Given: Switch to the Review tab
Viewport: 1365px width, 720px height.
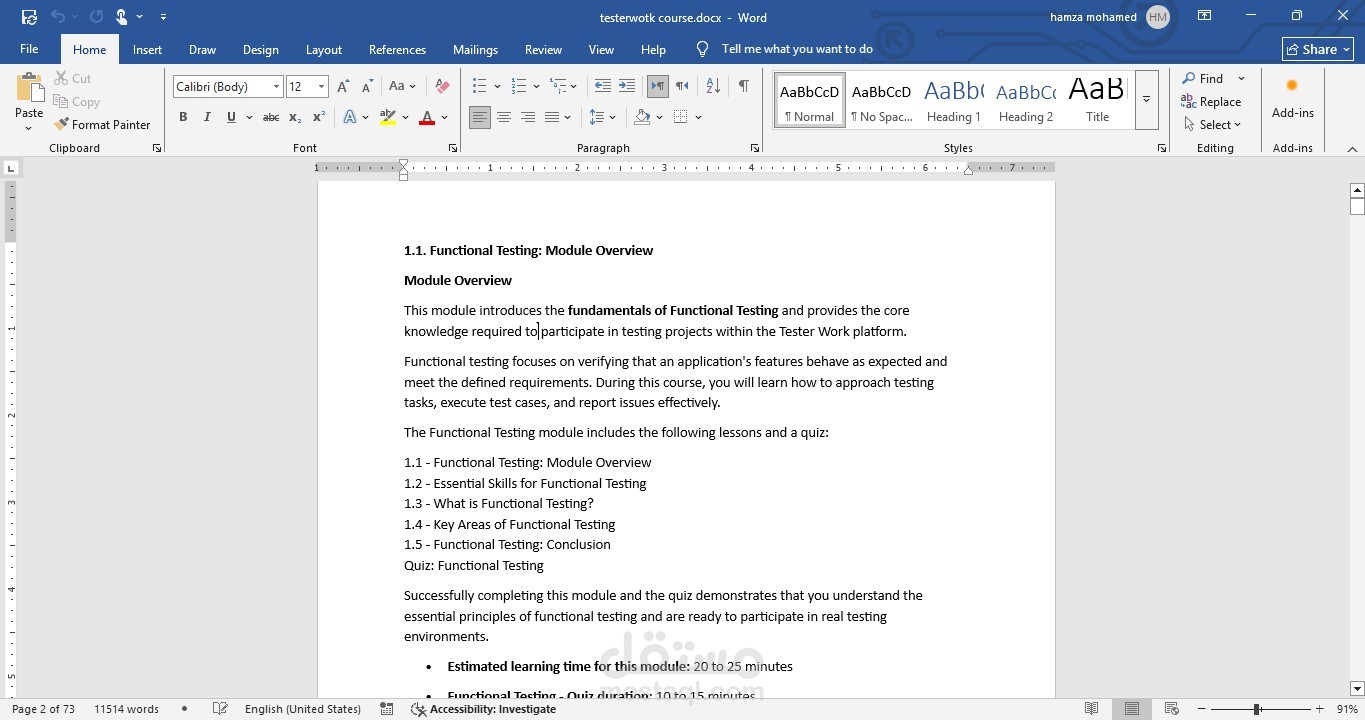Looking at the screenshot, I should click(543, 49).
